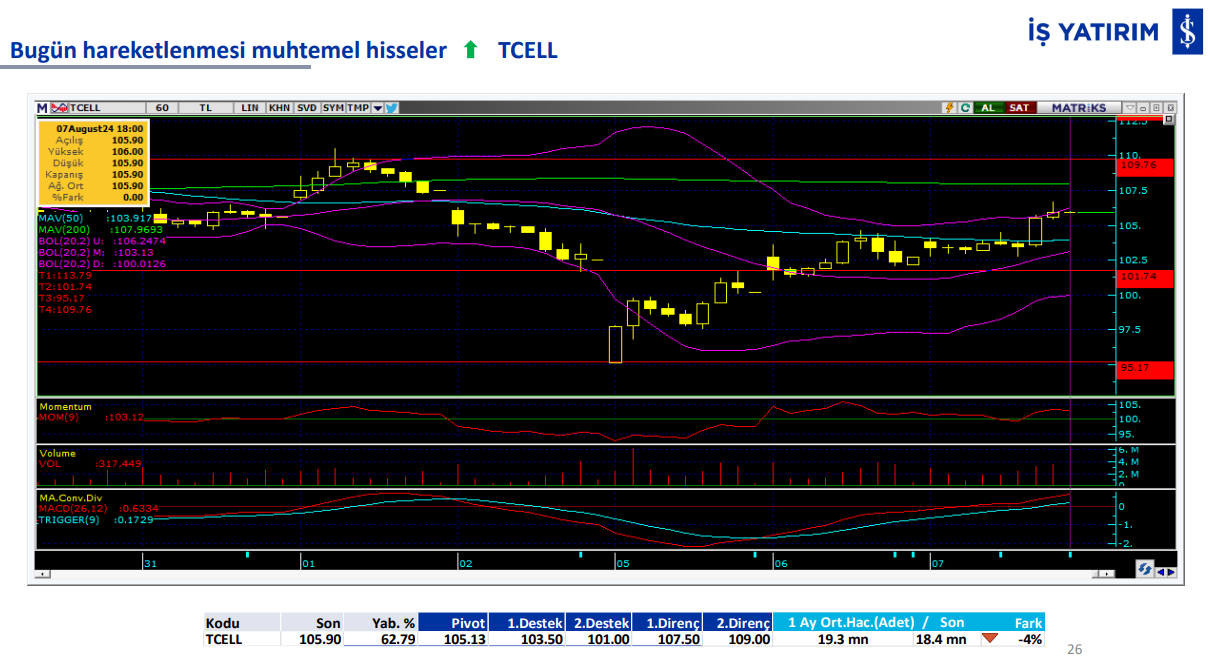Open the MATRIKS logo button on the toolbar
This screenshot has width=1210, height=663.
coord(1079,107)
